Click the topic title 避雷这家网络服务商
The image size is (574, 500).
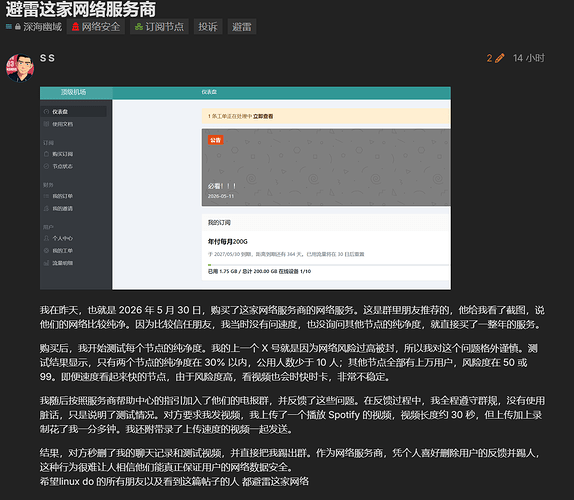81,9
